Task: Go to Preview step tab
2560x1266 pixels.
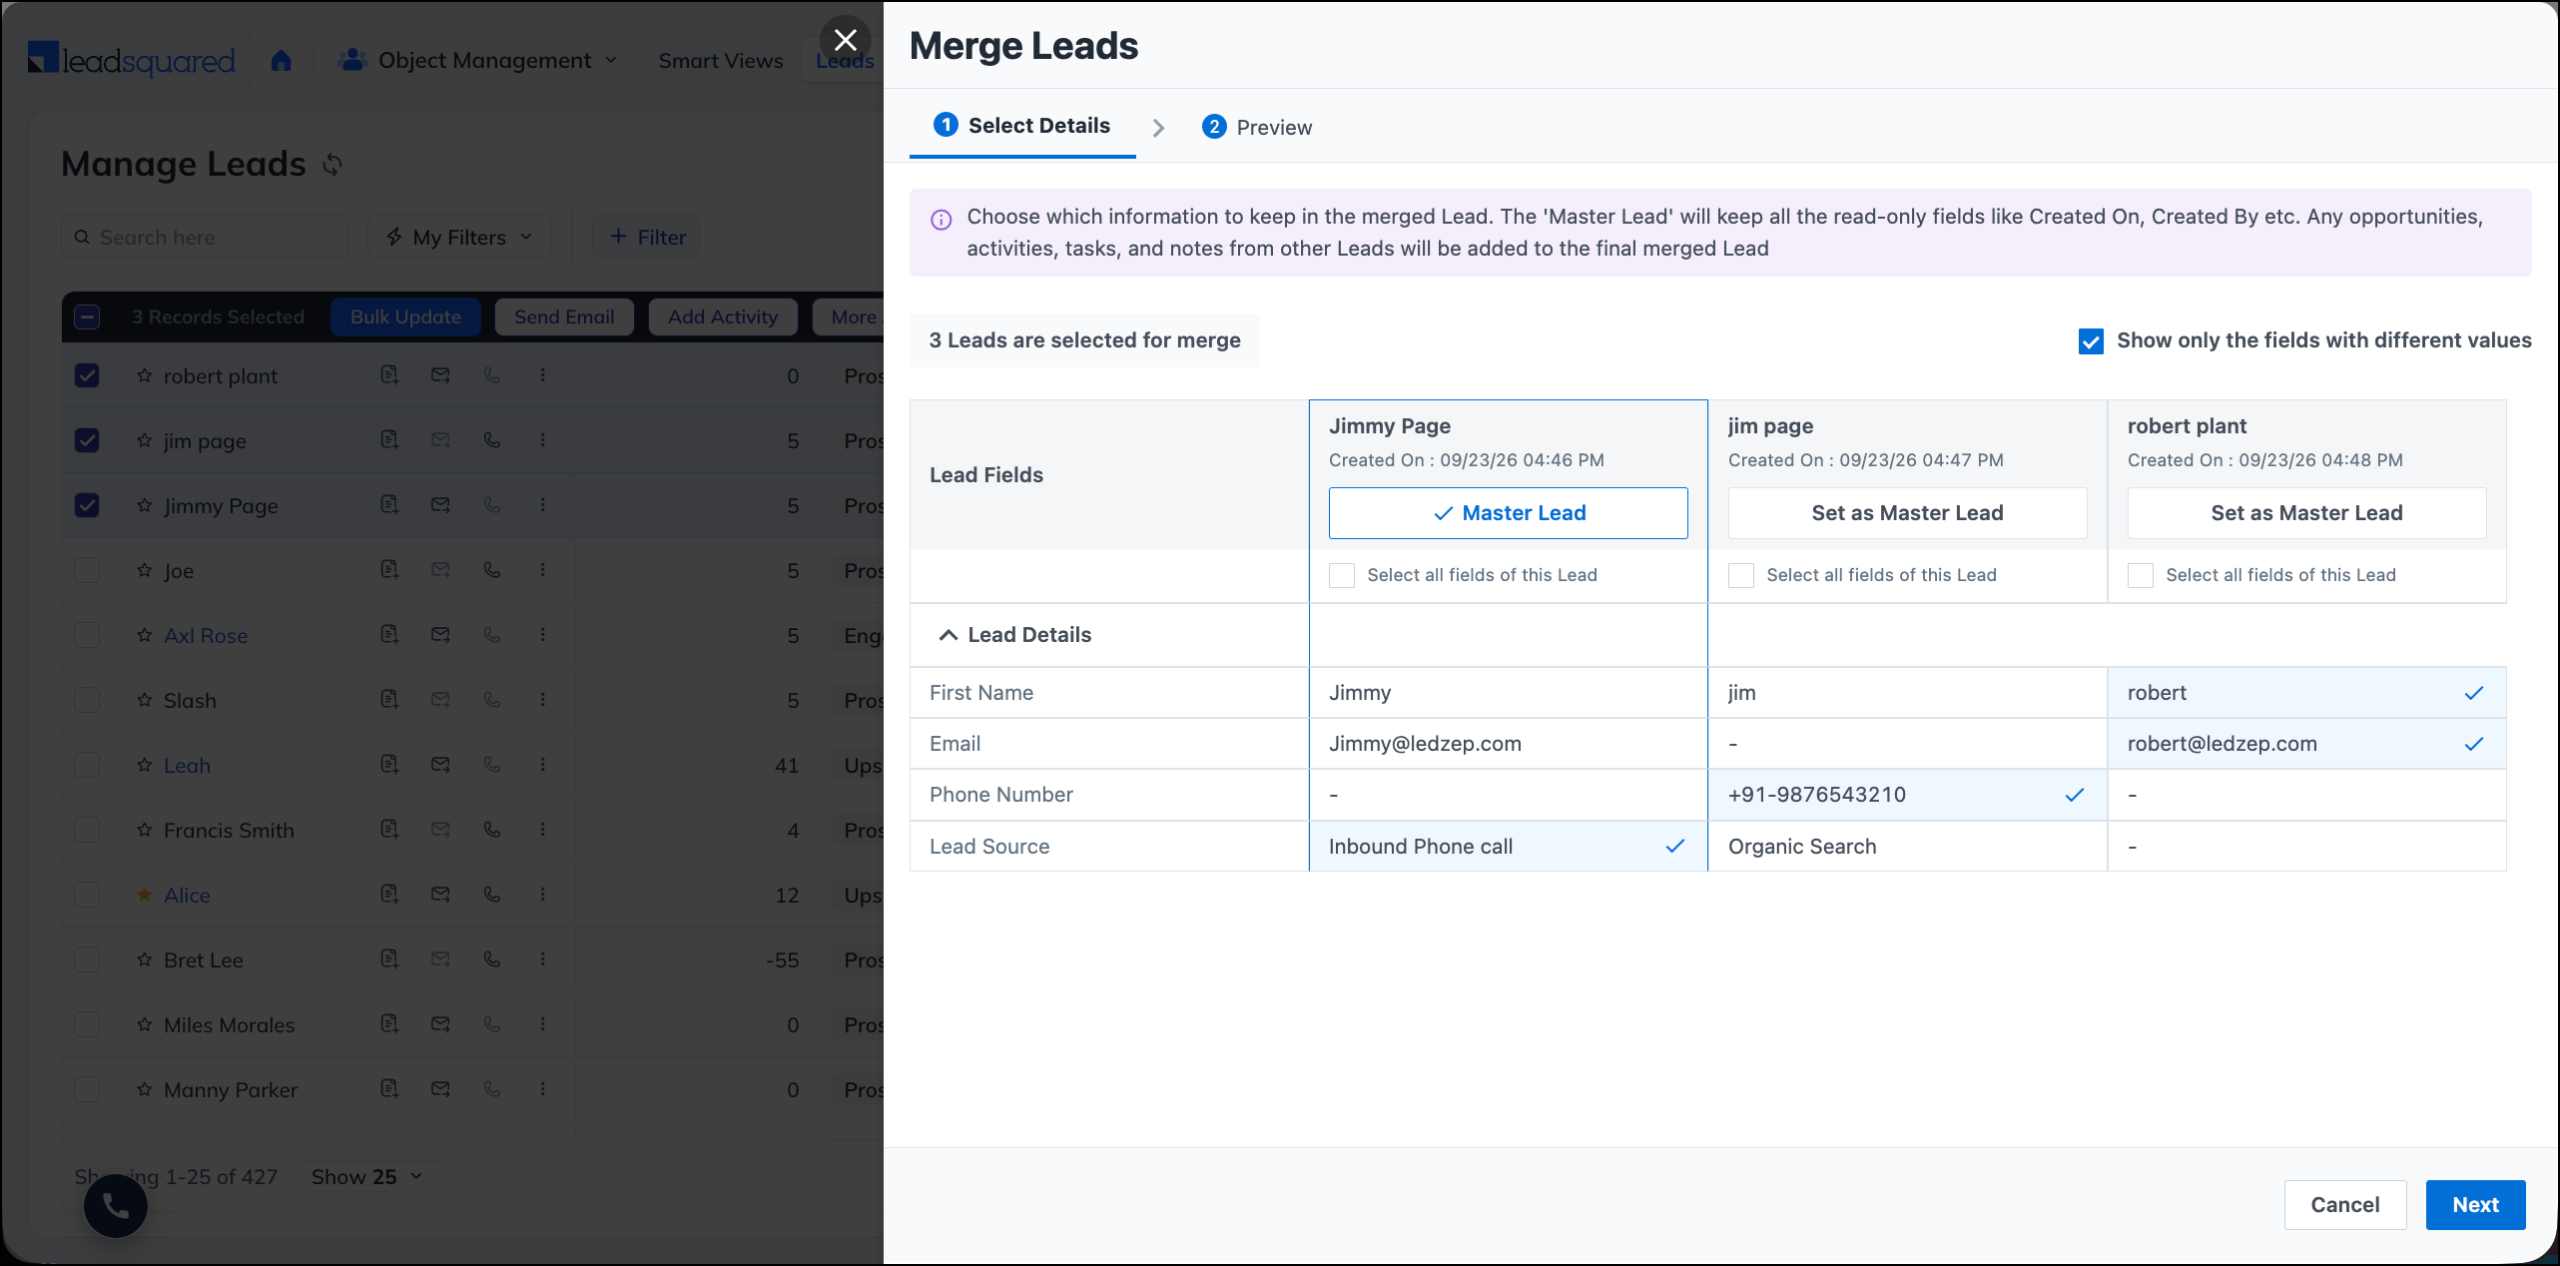Action: click(1257, 127)
